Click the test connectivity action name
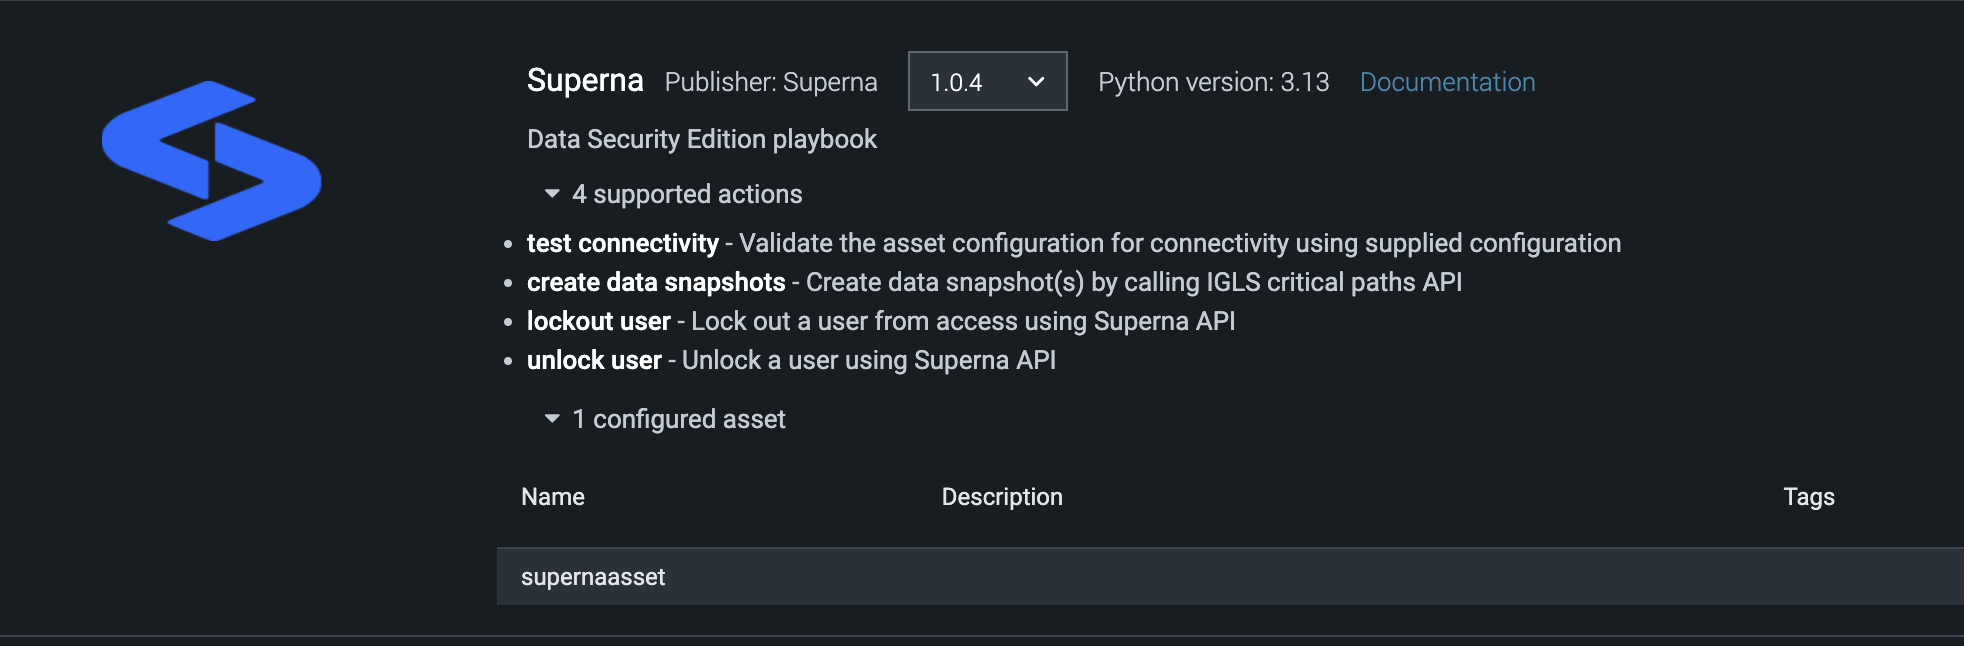Viewport: 1964px width, 646px height. (622, 243)
